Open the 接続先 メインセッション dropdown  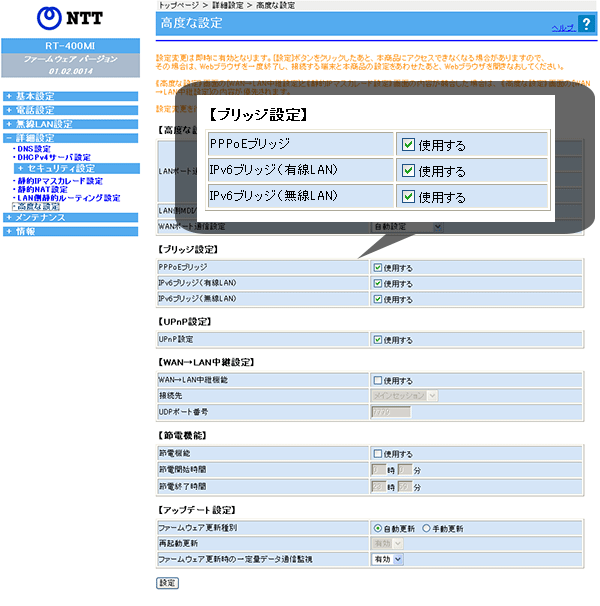point(404,395)
